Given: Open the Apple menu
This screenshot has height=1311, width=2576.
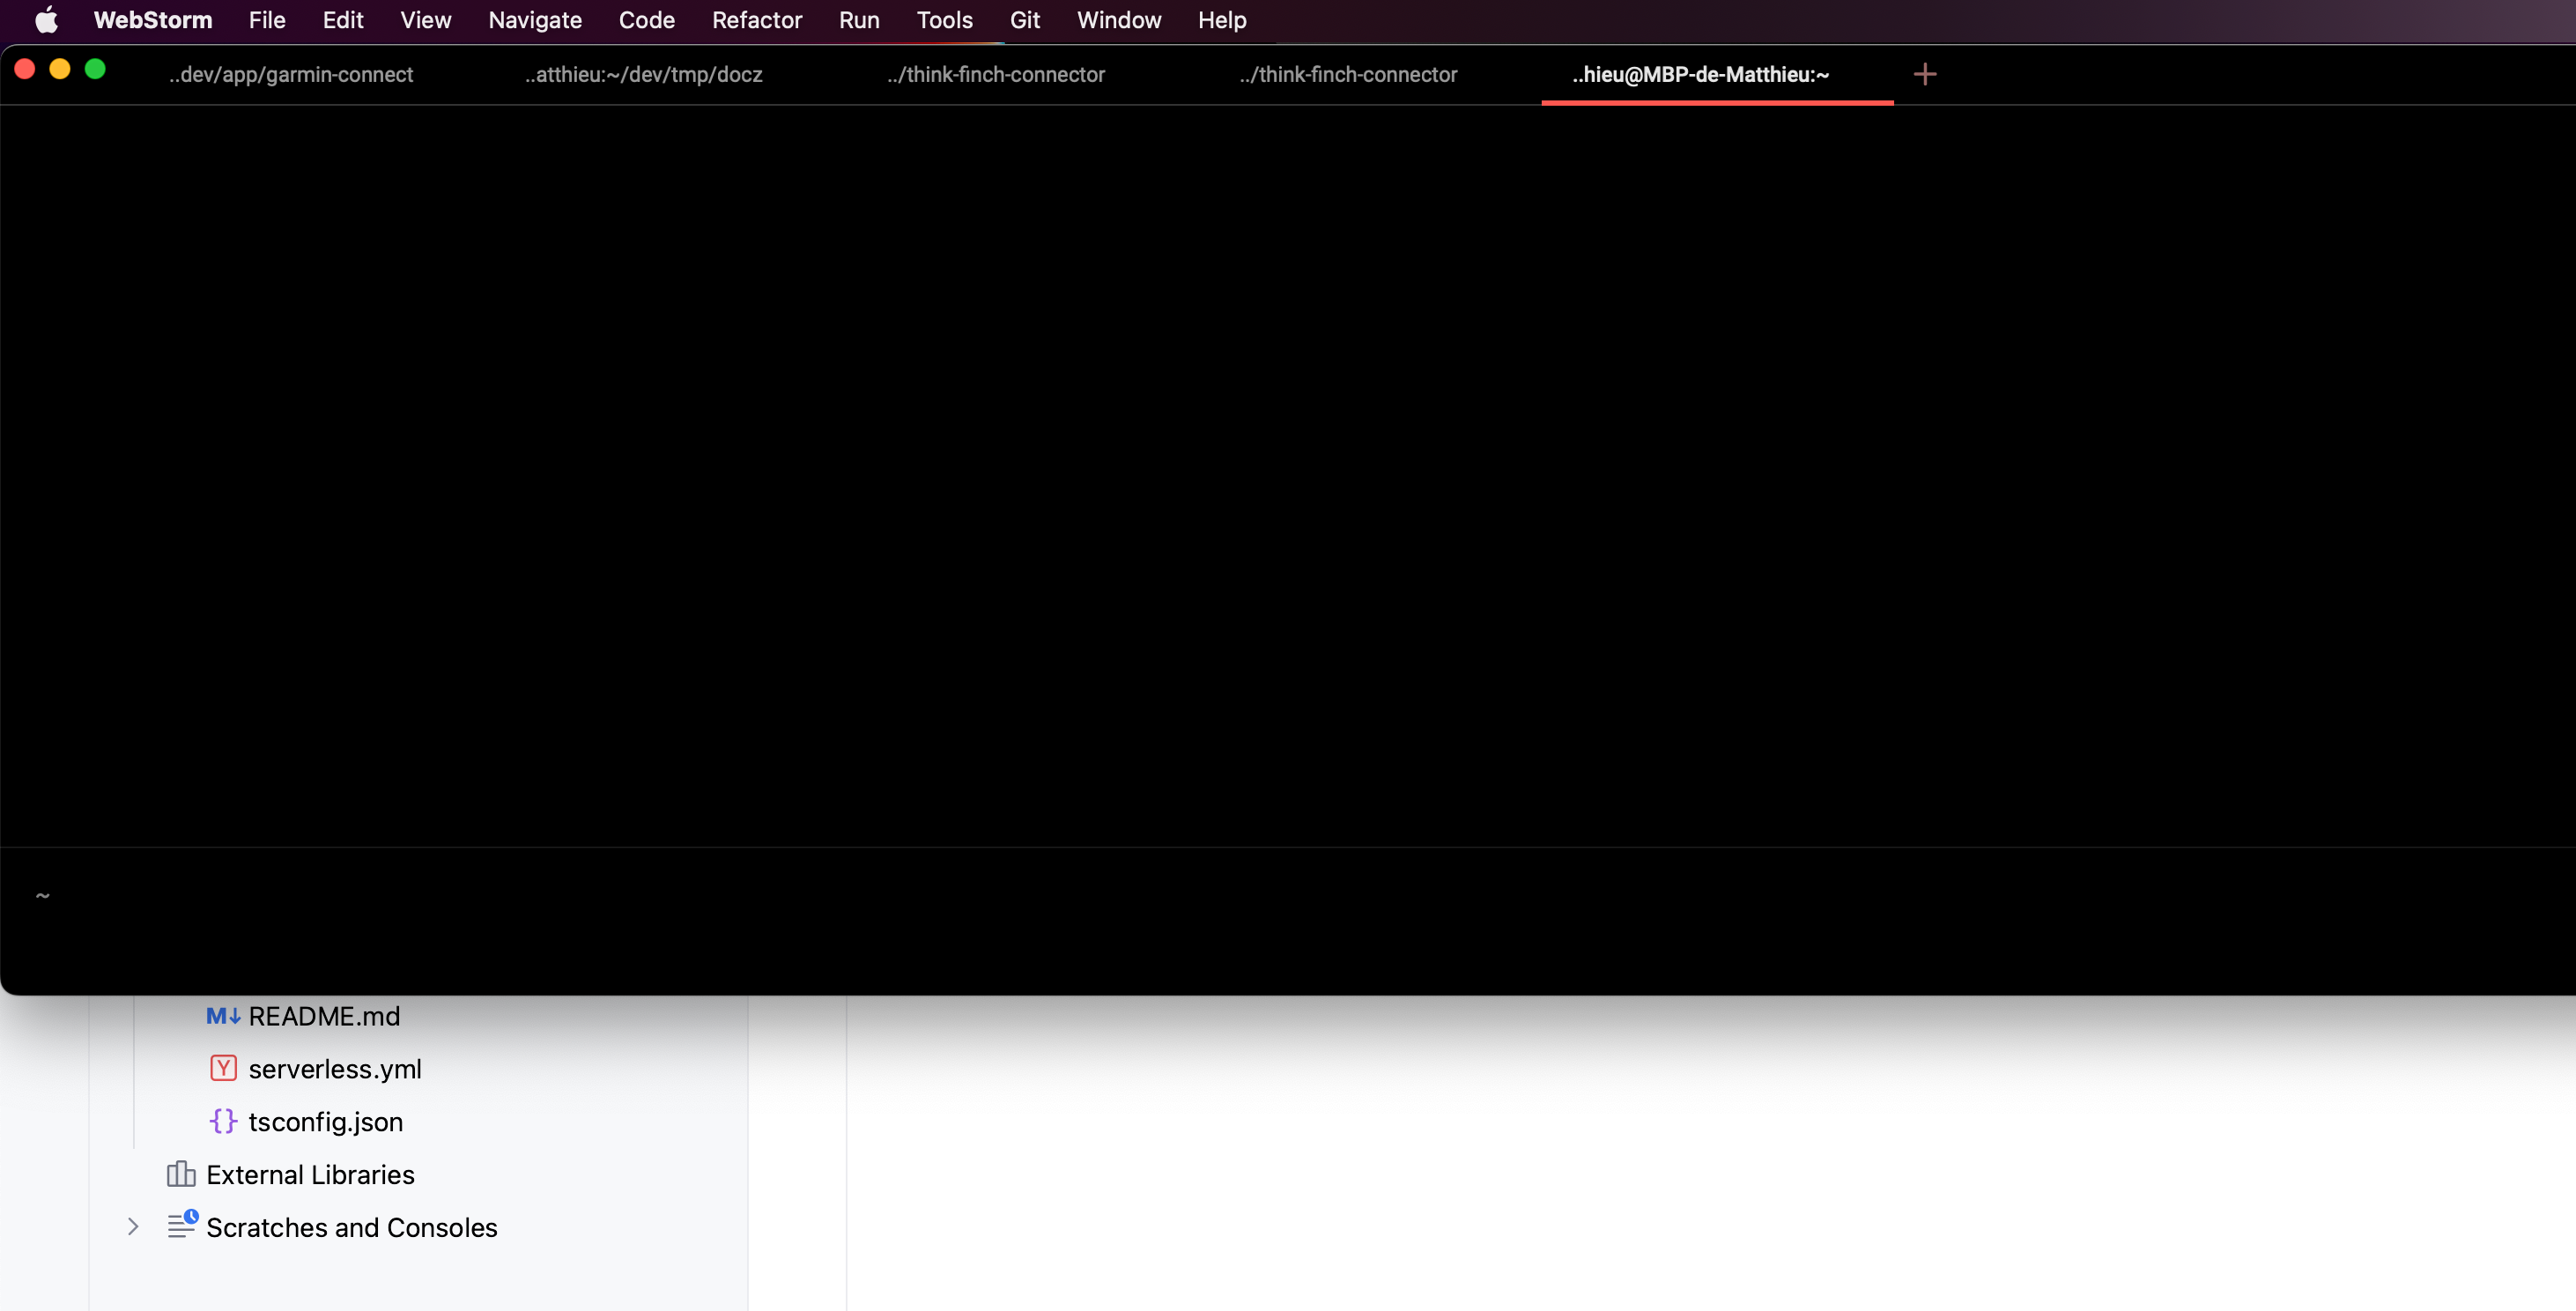Looking at the screenshot, I should [x=46, y=20].
